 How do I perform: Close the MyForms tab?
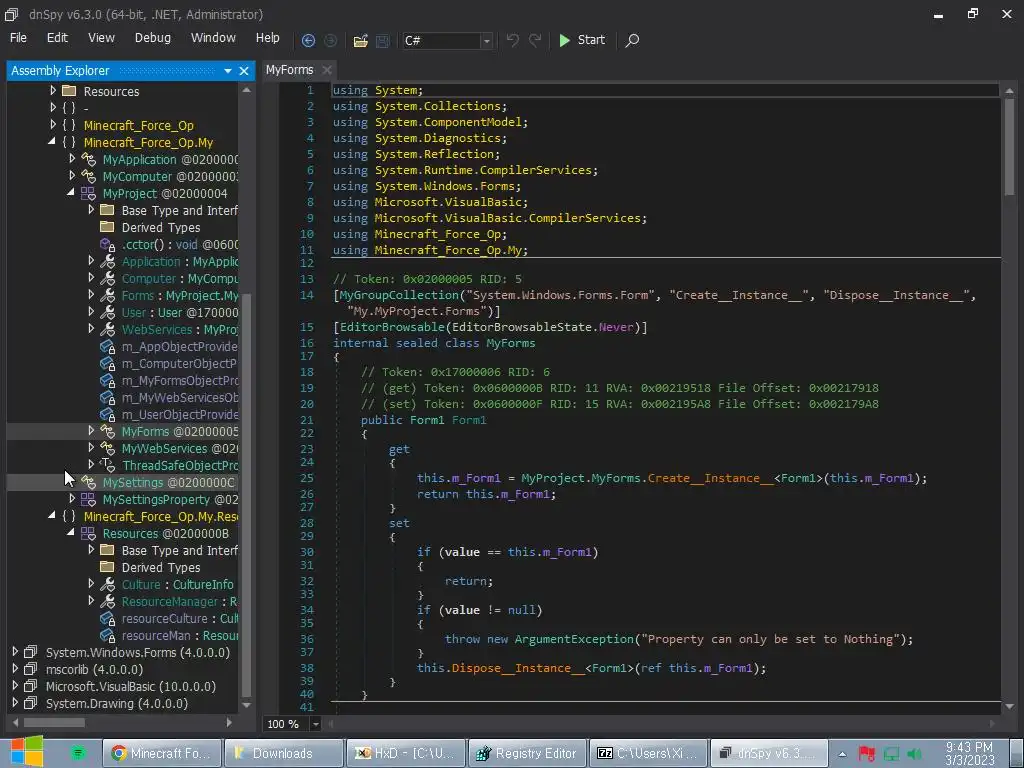pos(327,70)
